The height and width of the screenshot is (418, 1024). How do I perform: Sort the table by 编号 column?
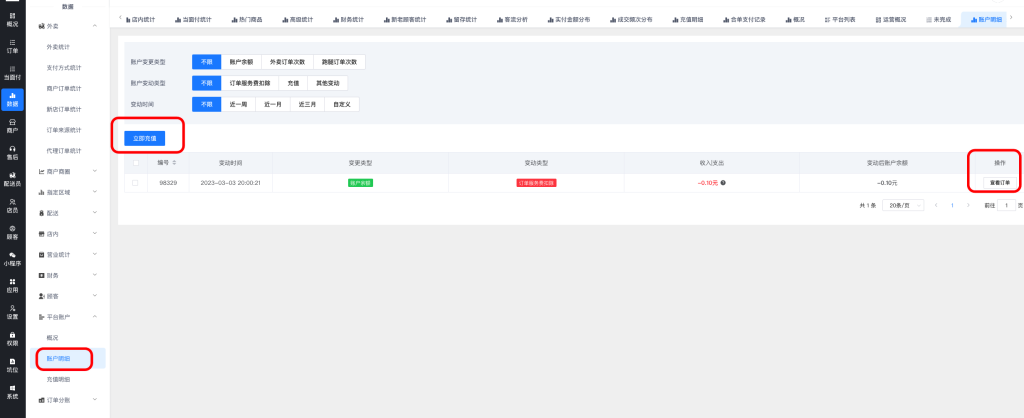175,162
